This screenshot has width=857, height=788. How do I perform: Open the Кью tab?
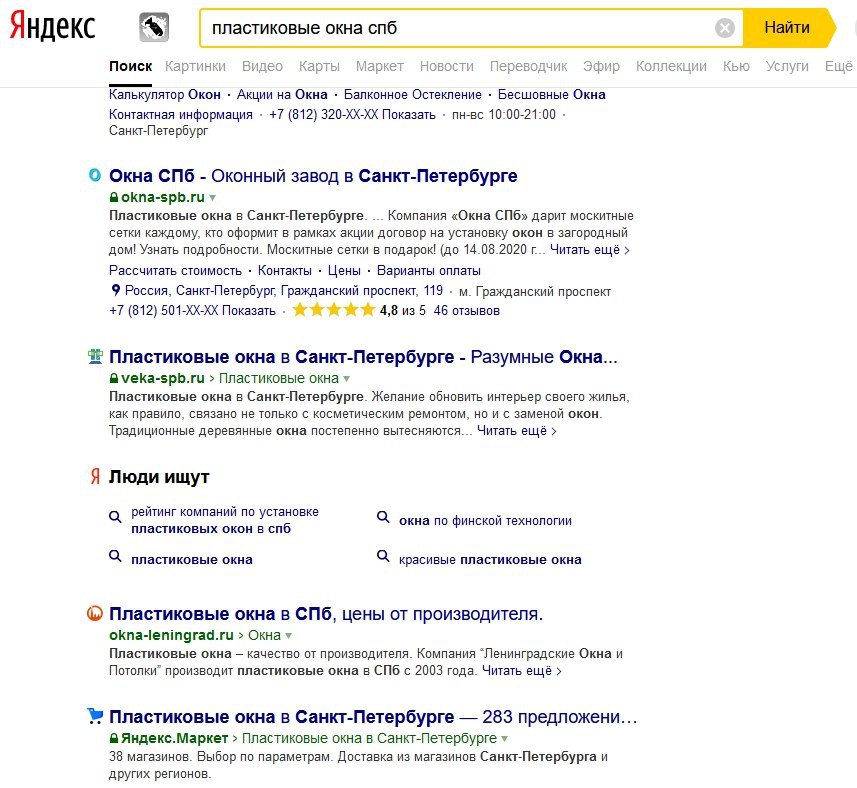(736, 66)
